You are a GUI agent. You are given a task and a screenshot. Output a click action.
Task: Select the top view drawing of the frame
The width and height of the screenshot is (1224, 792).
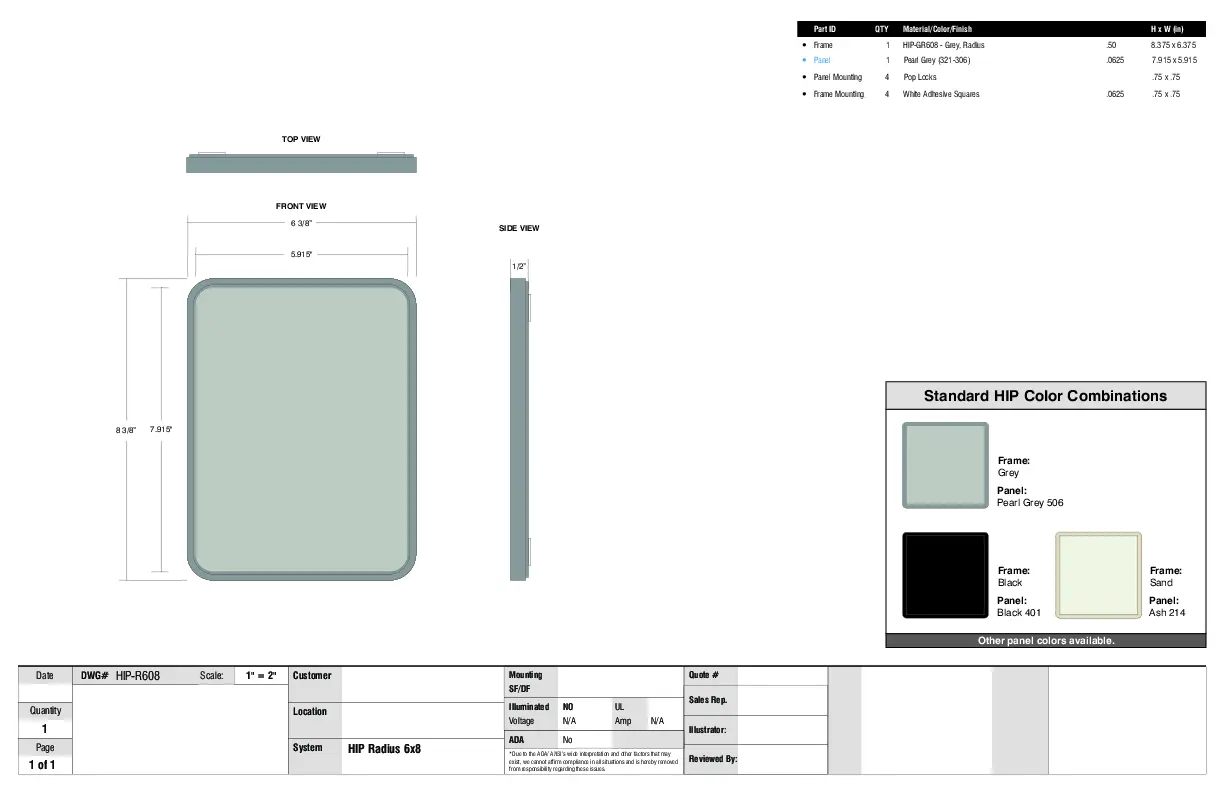point(301,163)
